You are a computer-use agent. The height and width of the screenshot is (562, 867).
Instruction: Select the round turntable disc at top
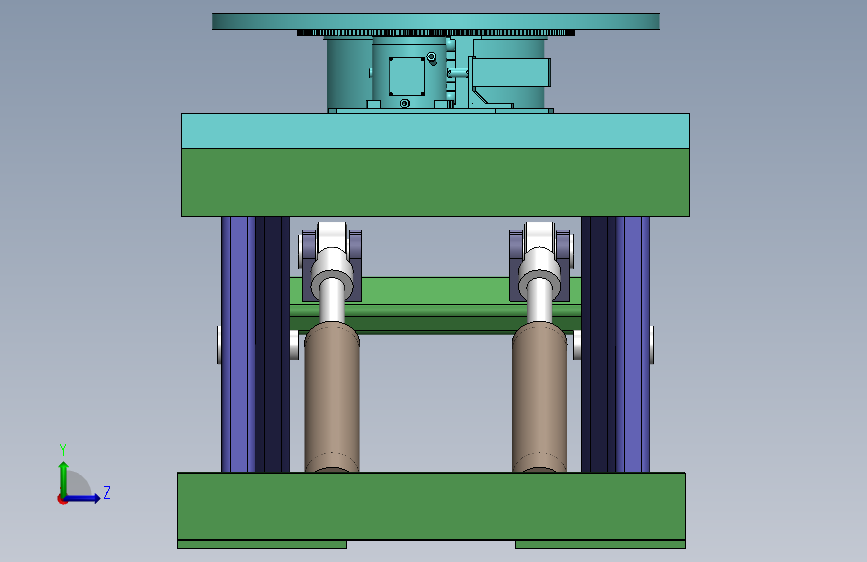click(436, 22)
